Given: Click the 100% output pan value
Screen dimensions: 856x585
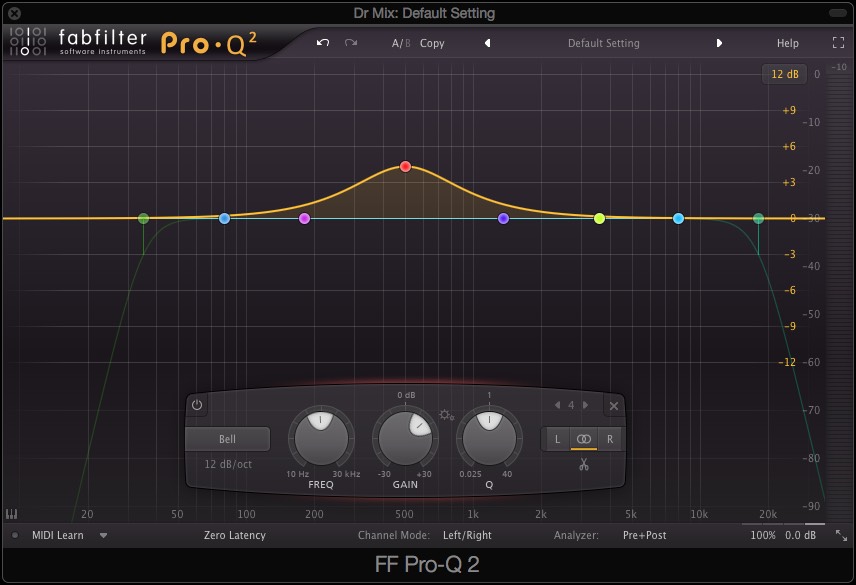Looking at the screenshot, I should tap(763, 535).
